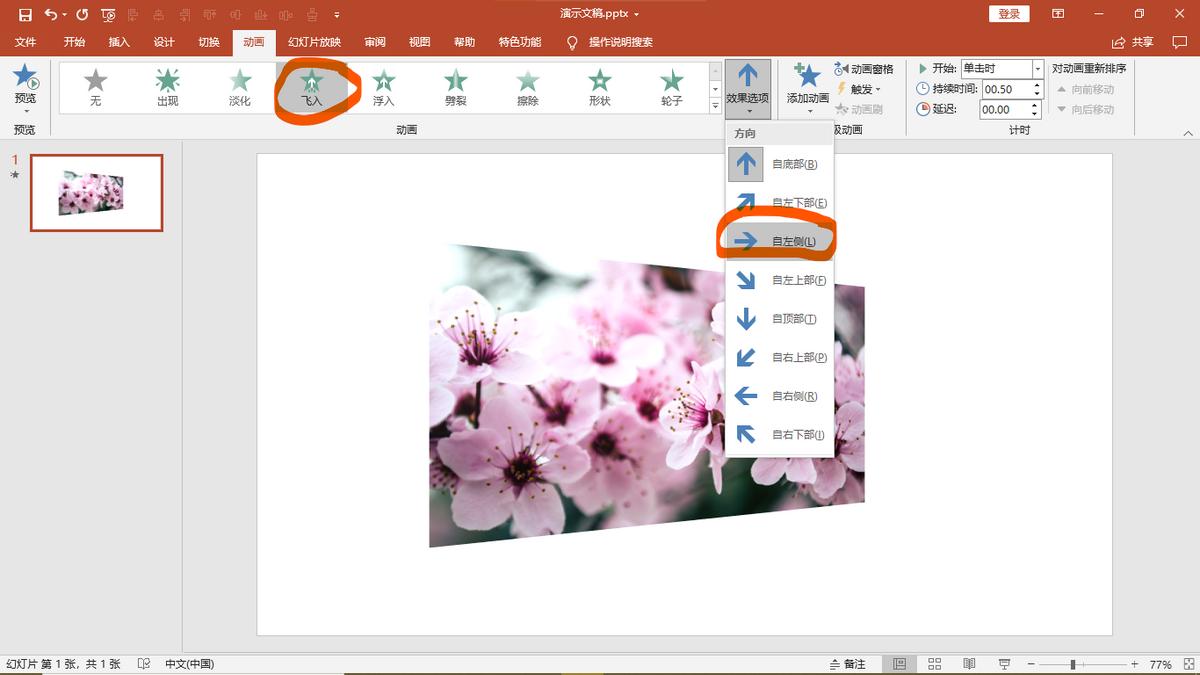The height and width of the screenshot is (675, 1200).
Task: Expand the 开始 start timing dropdown
Action: pos(1037,69)
